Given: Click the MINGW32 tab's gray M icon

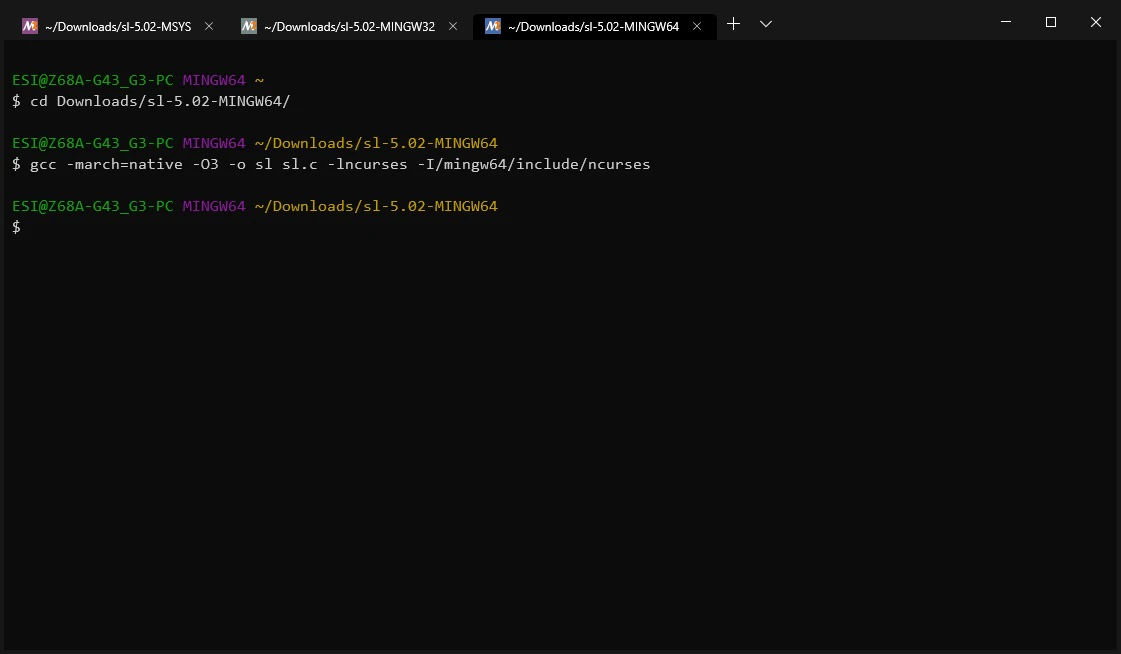Looking at the screenshot, I should [248, 26].
